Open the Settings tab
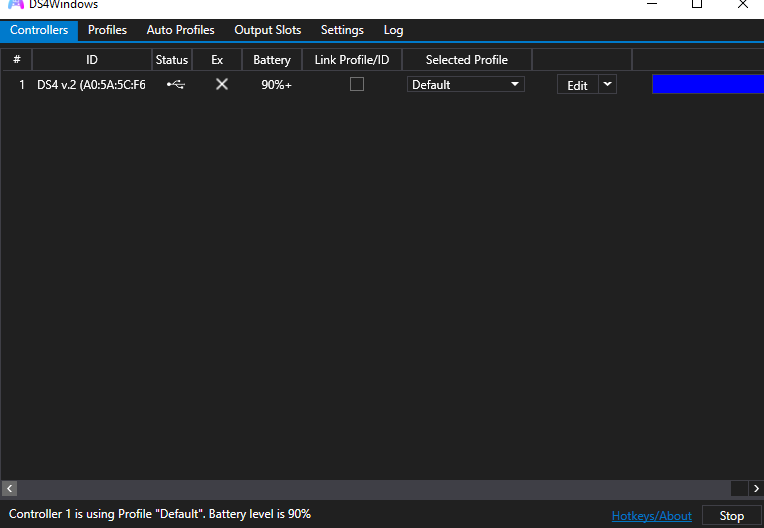 [x=342, y=30]
